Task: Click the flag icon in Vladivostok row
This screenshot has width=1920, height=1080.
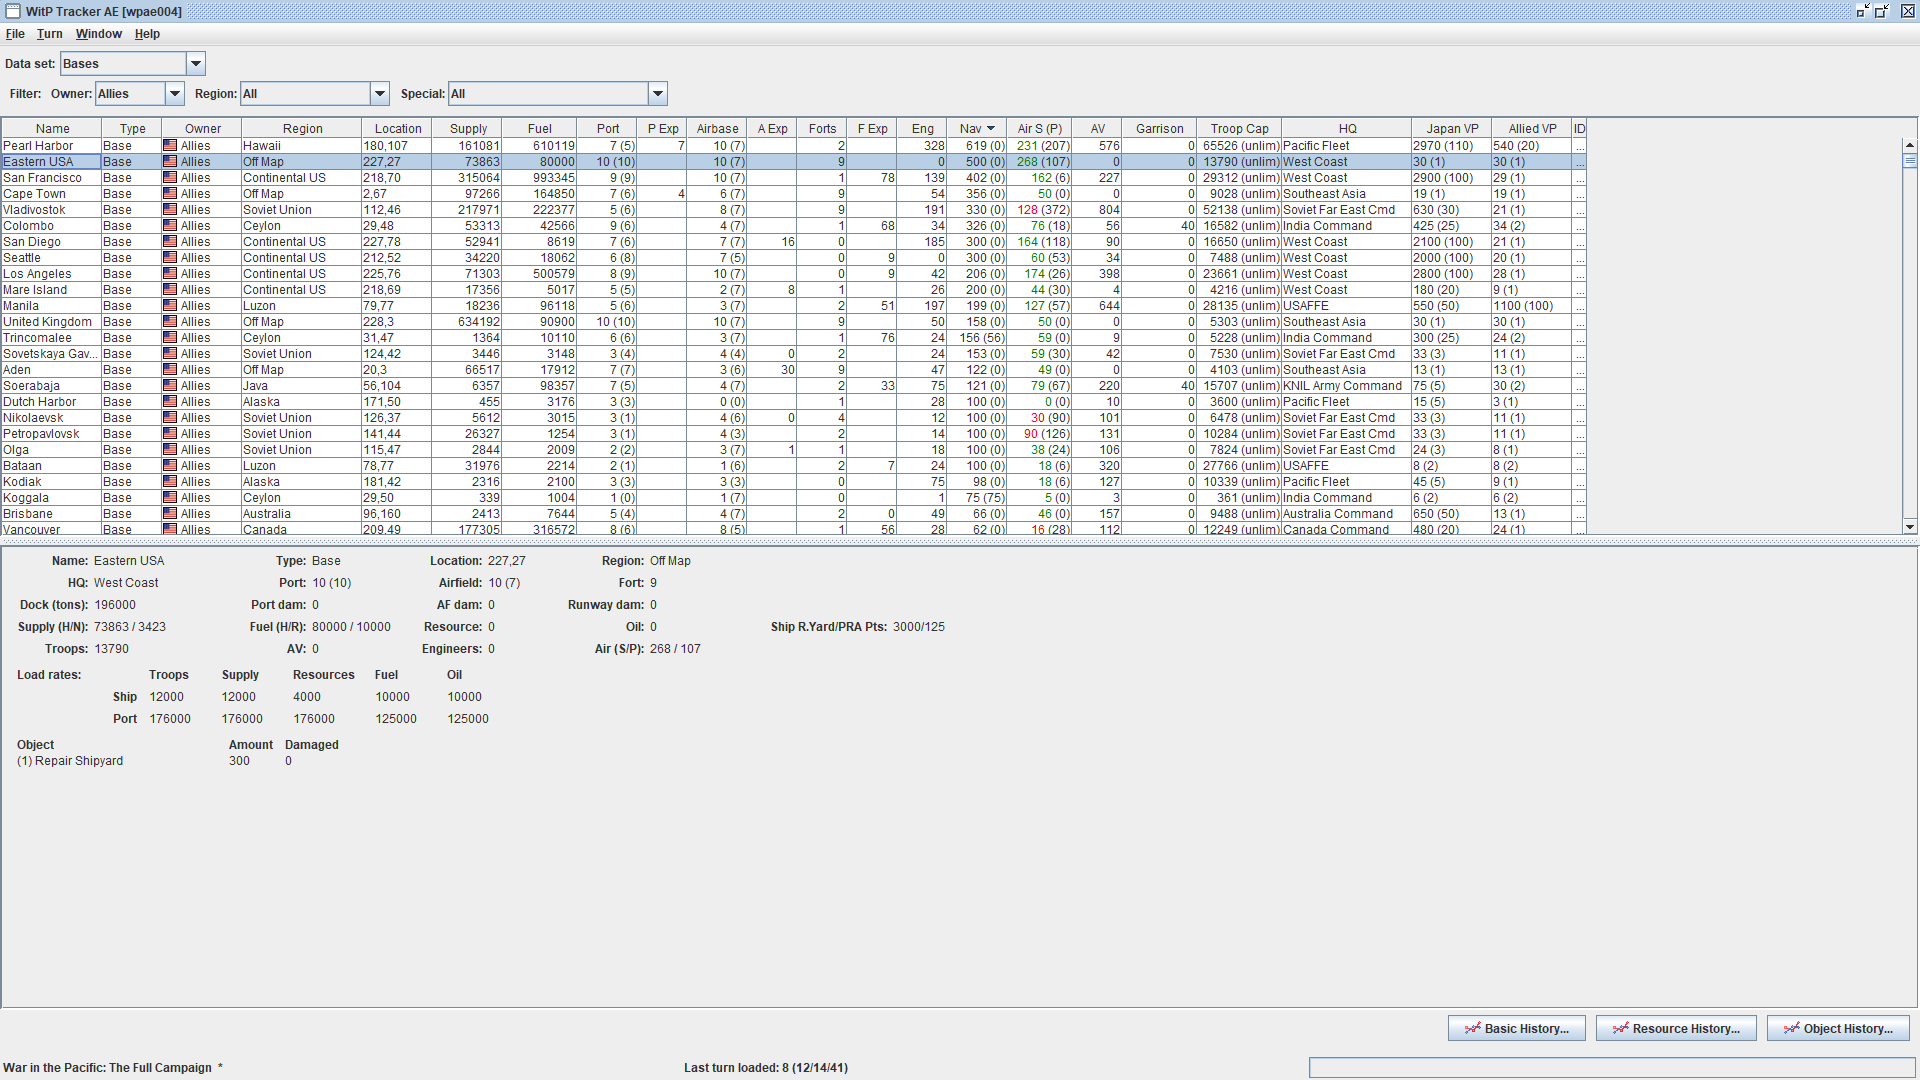Action: pos(170,210)
